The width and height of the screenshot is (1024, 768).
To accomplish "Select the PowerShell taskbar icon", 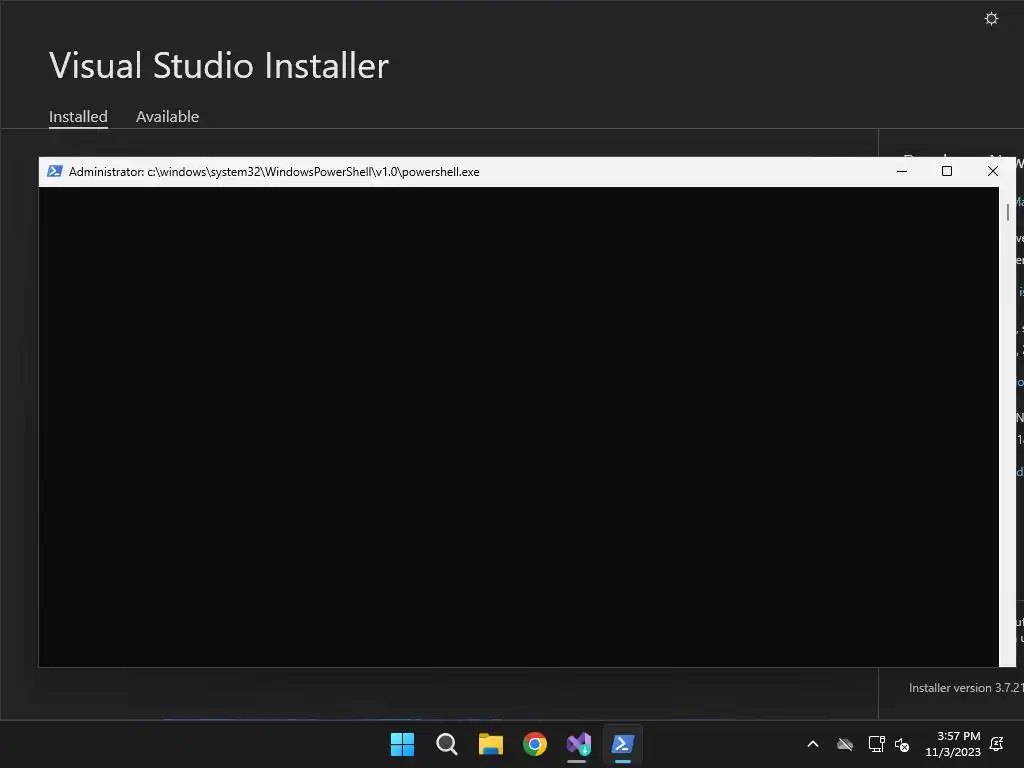I will click(622, 744).
